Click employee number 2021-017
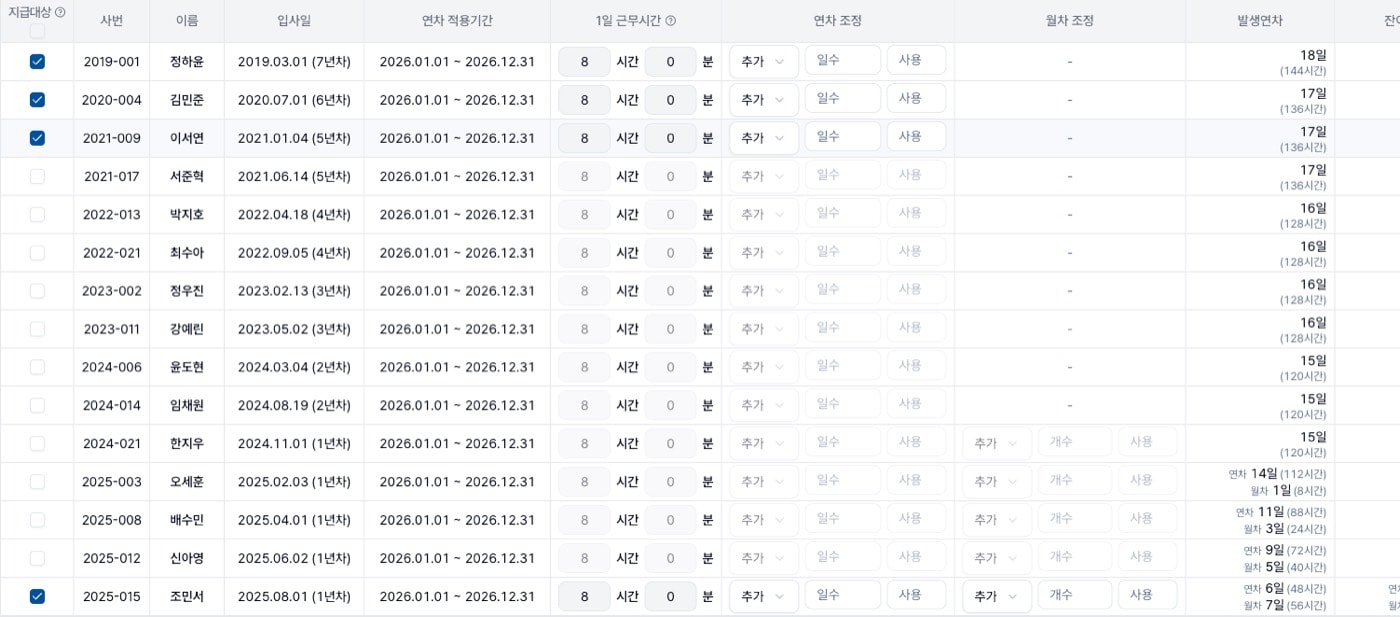Viewport: 1400px width, 617px height. pyautogui.click(x=112, y=176)
